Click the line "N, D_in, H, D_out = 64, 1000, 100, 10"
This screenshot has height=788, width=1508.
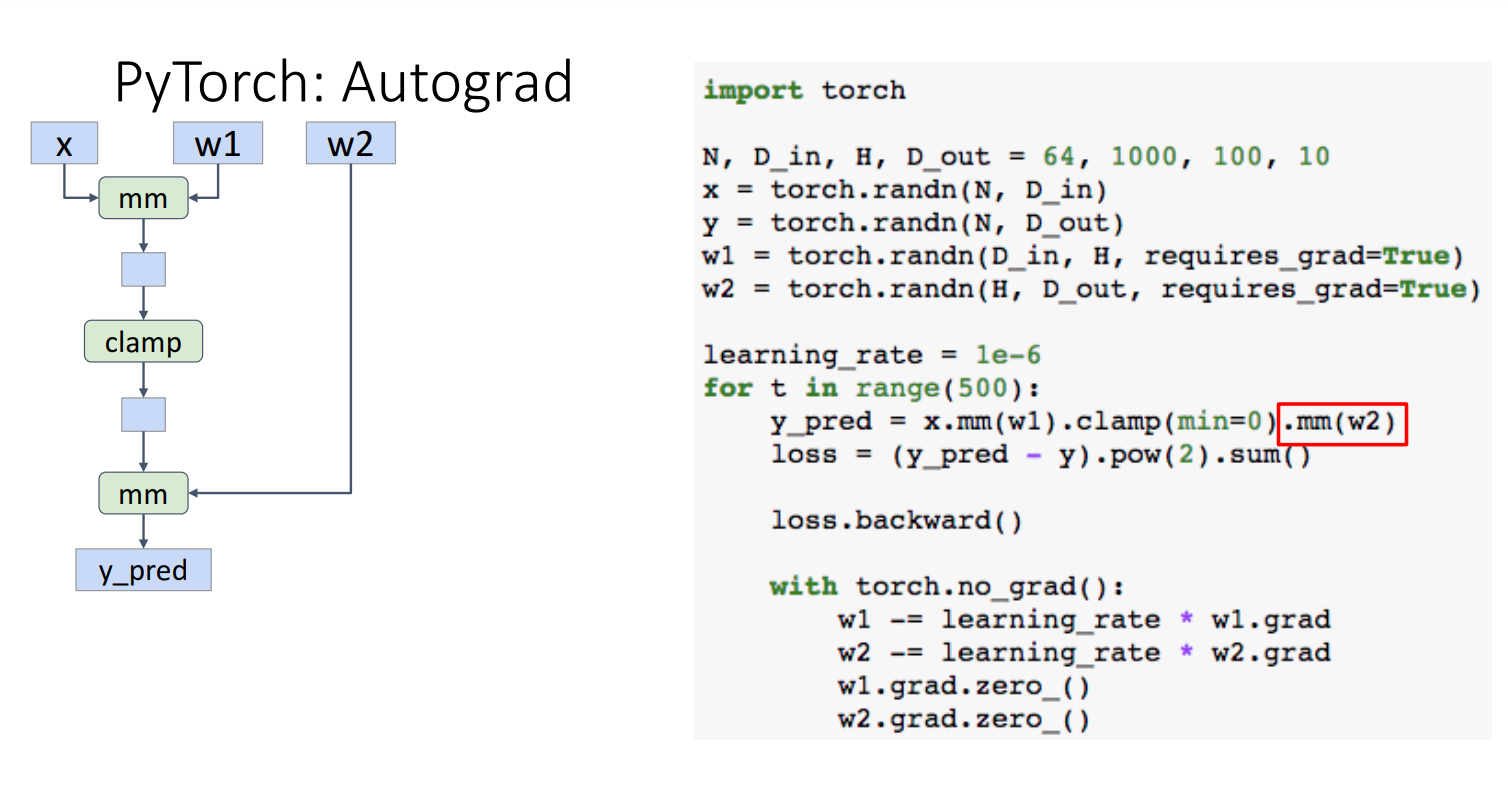pos(1016,157)
